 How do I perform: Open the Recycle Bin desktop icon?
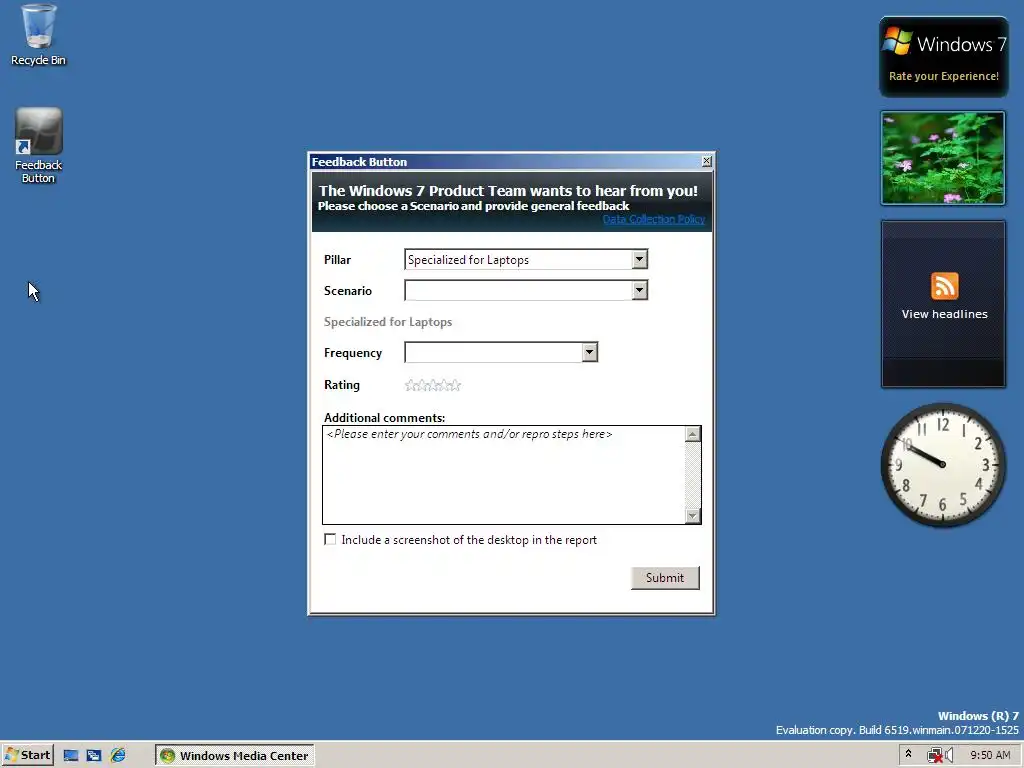(39, 35)
